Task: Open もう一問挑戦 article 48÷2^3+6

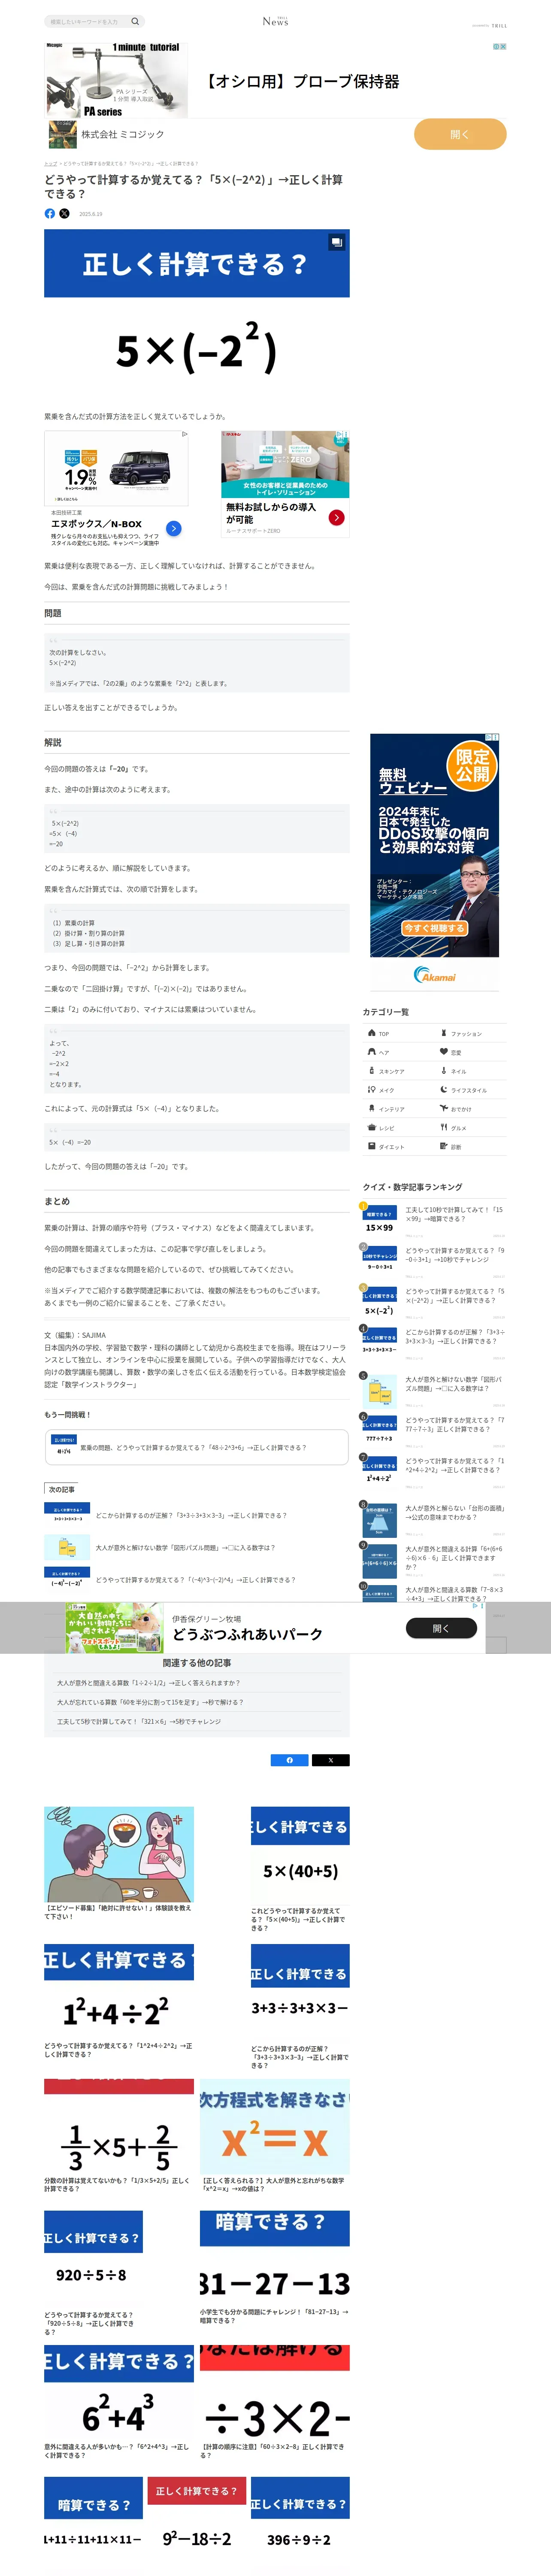Action: [x=196, y=1447]
